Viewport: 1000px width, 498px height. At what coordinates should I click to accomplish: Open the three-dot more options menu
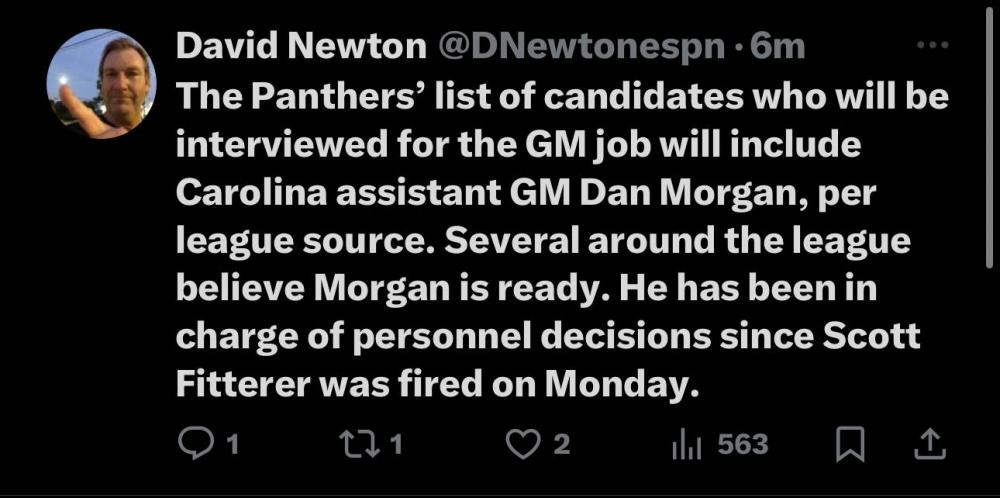click(932, 45)
